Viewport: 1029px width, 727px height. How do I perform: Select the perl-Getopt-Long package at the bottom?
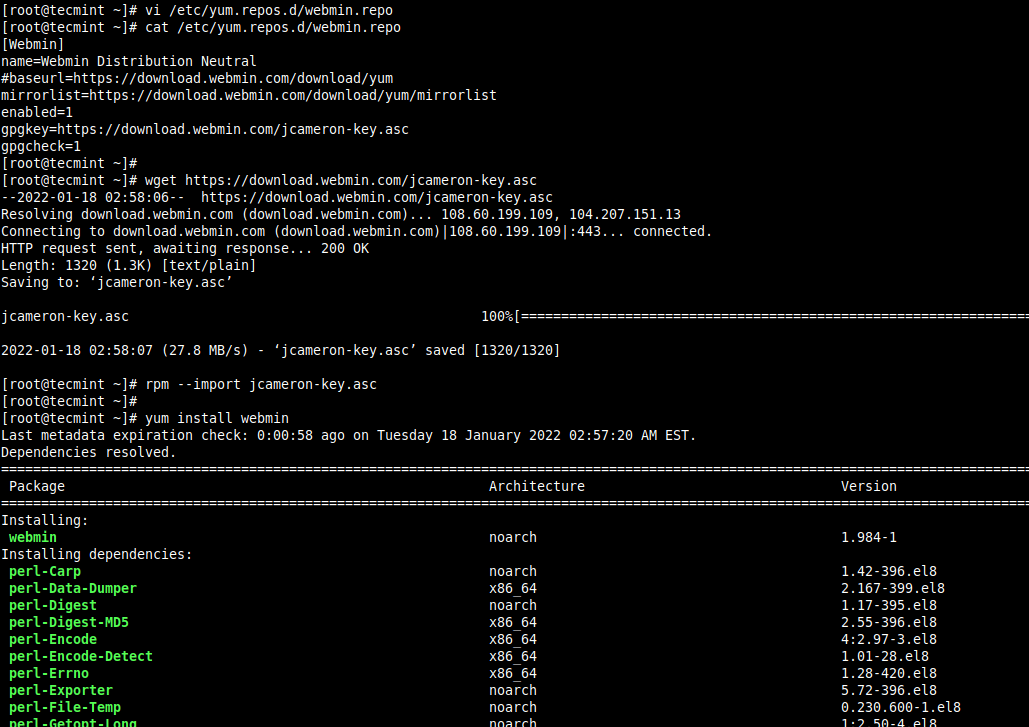point(72,722)
